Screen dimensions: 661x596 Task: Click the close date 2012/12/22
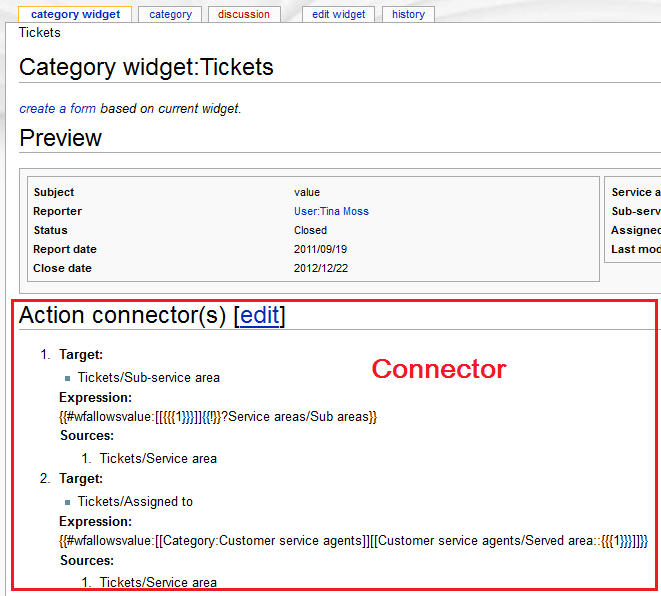coord(320,268)
